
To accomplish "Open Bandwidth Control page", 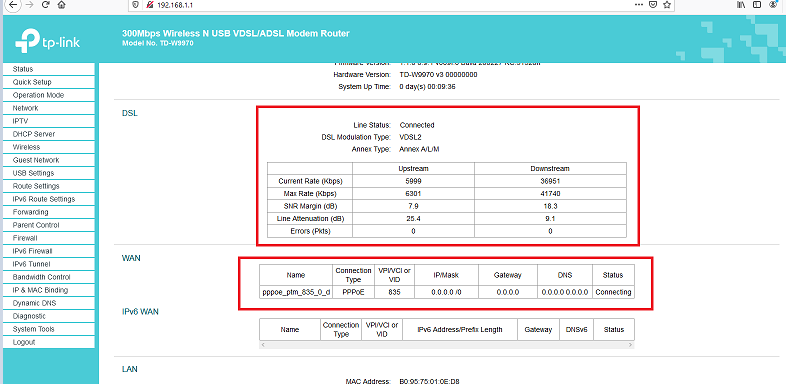I will click(49, 277).
